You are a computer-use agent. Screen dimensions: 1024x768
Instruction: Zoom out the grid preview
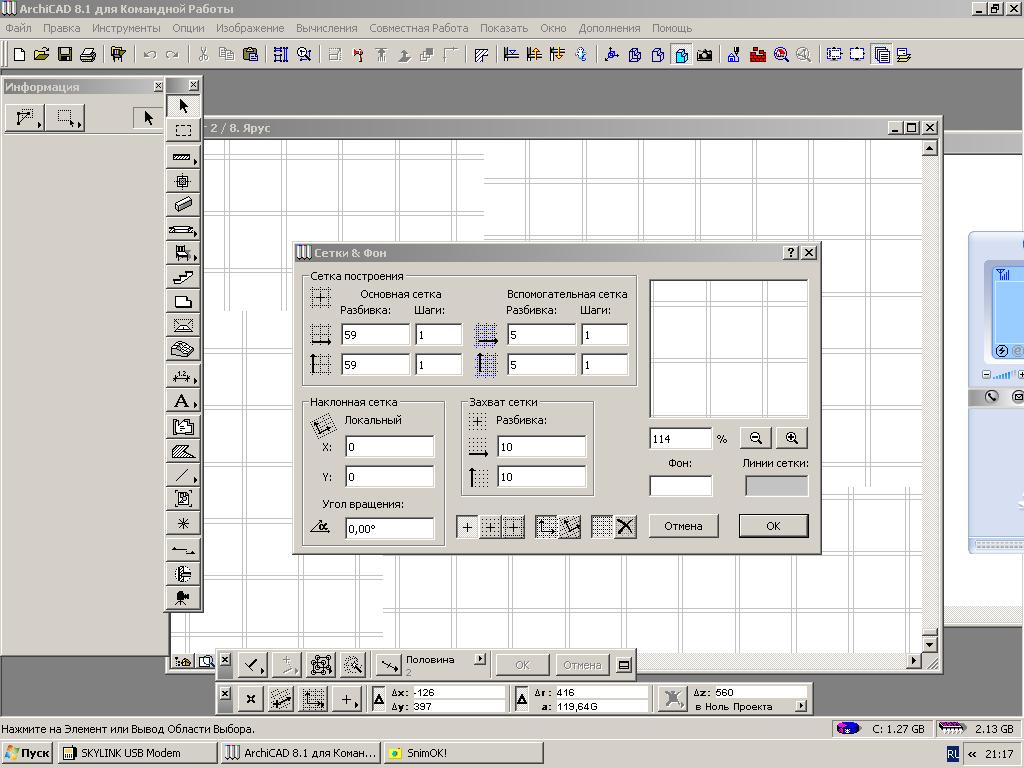pos(756,438)
